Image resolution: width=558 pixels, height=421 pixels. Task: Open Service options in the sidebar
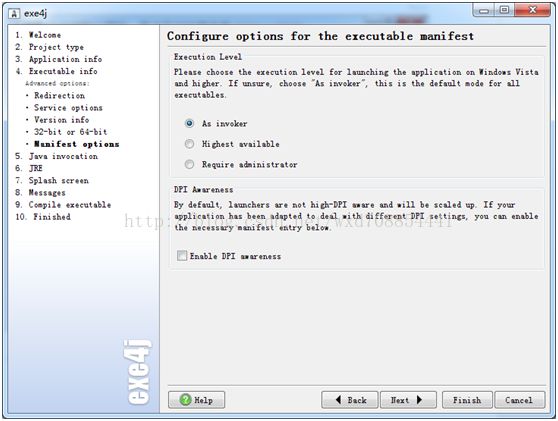click(x=68, y=107)
